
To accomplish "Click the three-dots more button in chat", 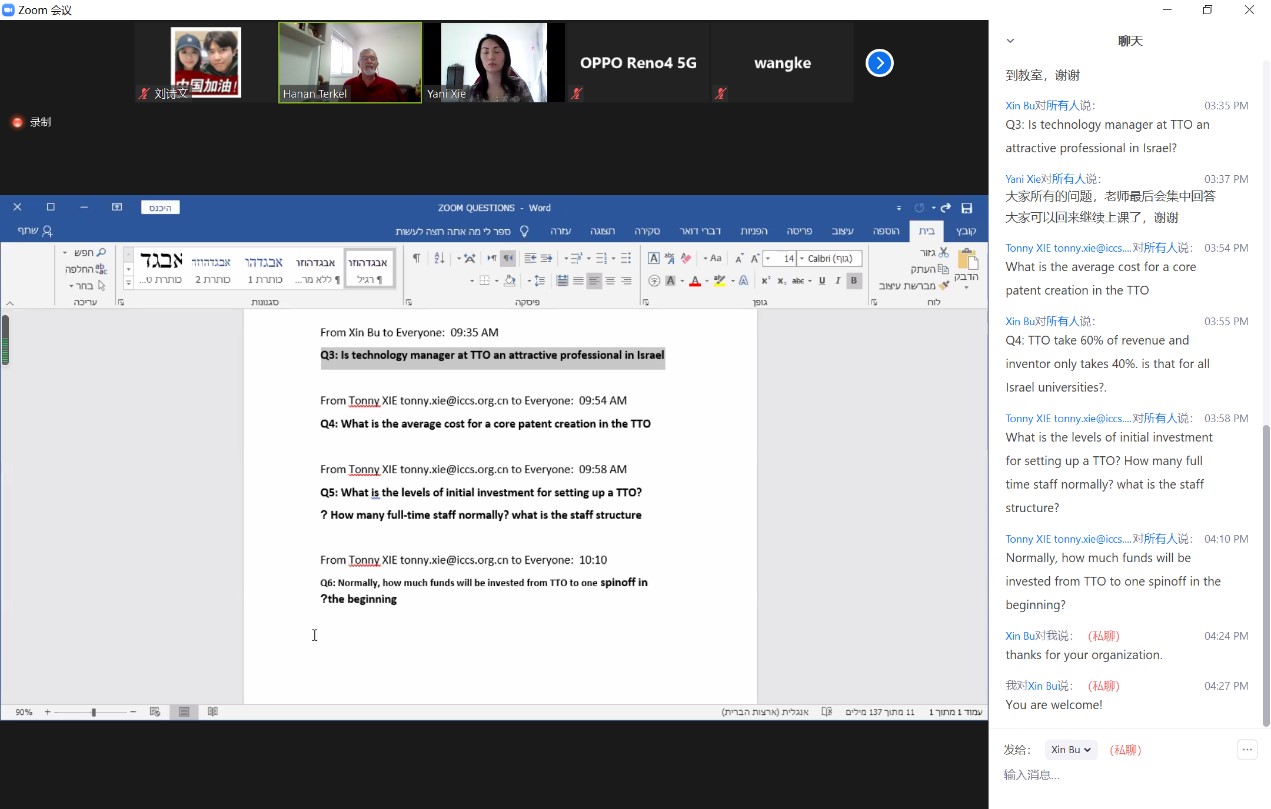I will coord(1246,750).
